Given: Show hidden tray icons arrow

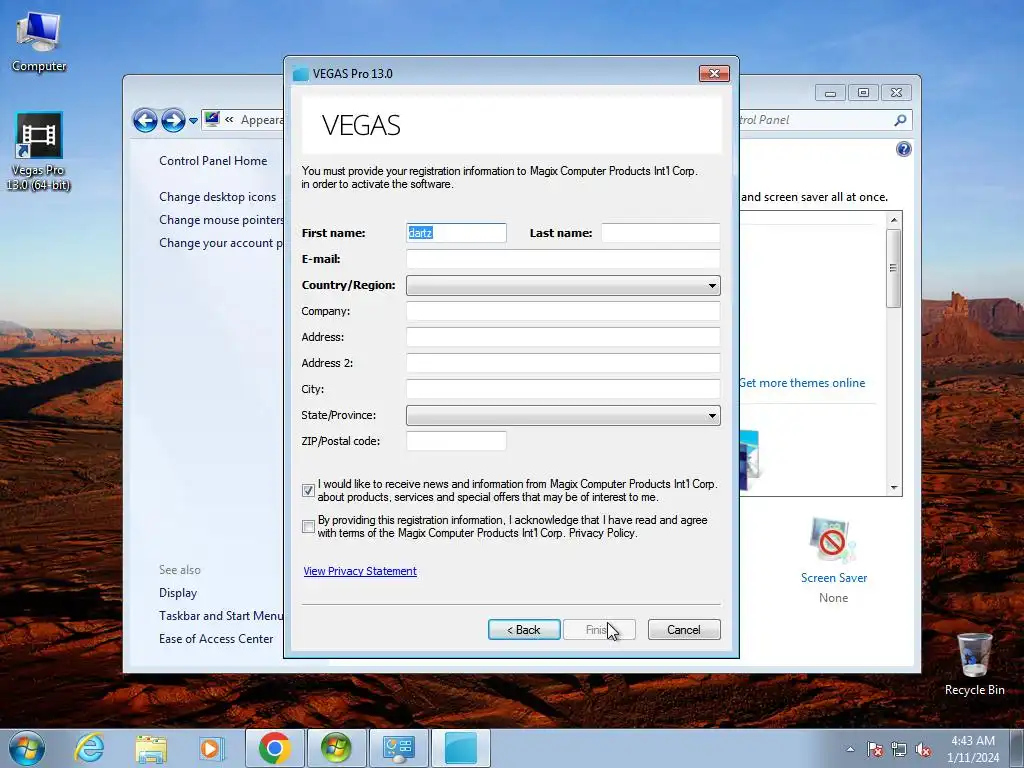Looking at the screenshot, I should click(x=850, y=749).
